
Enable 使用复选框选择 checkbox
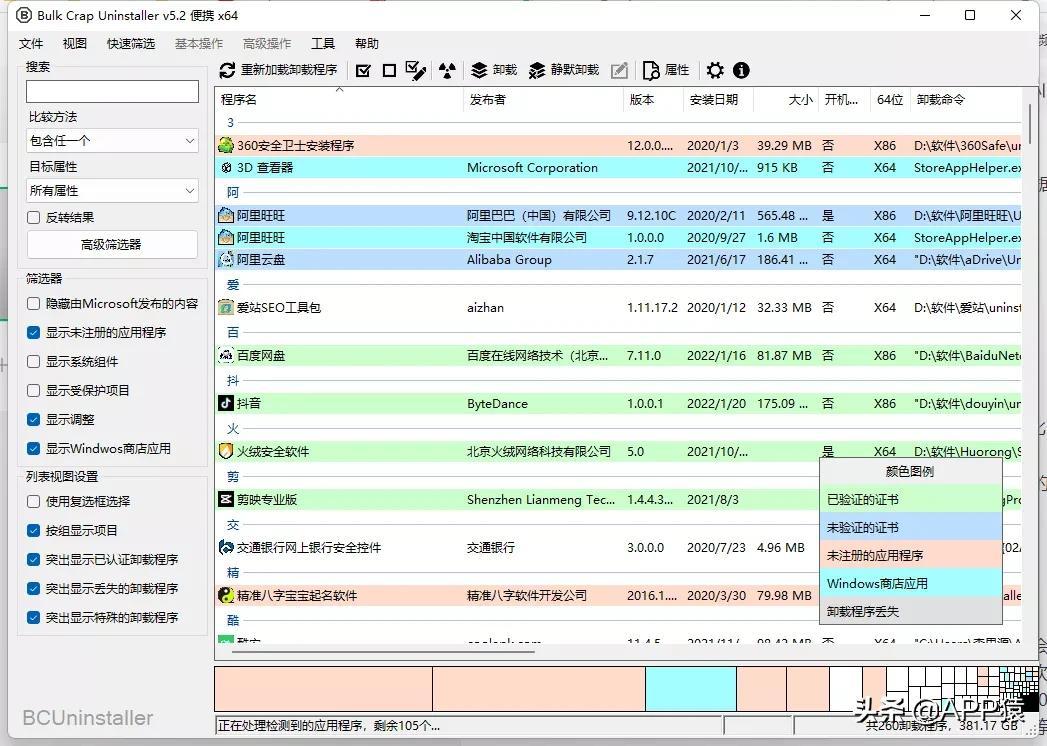(33, 501)
